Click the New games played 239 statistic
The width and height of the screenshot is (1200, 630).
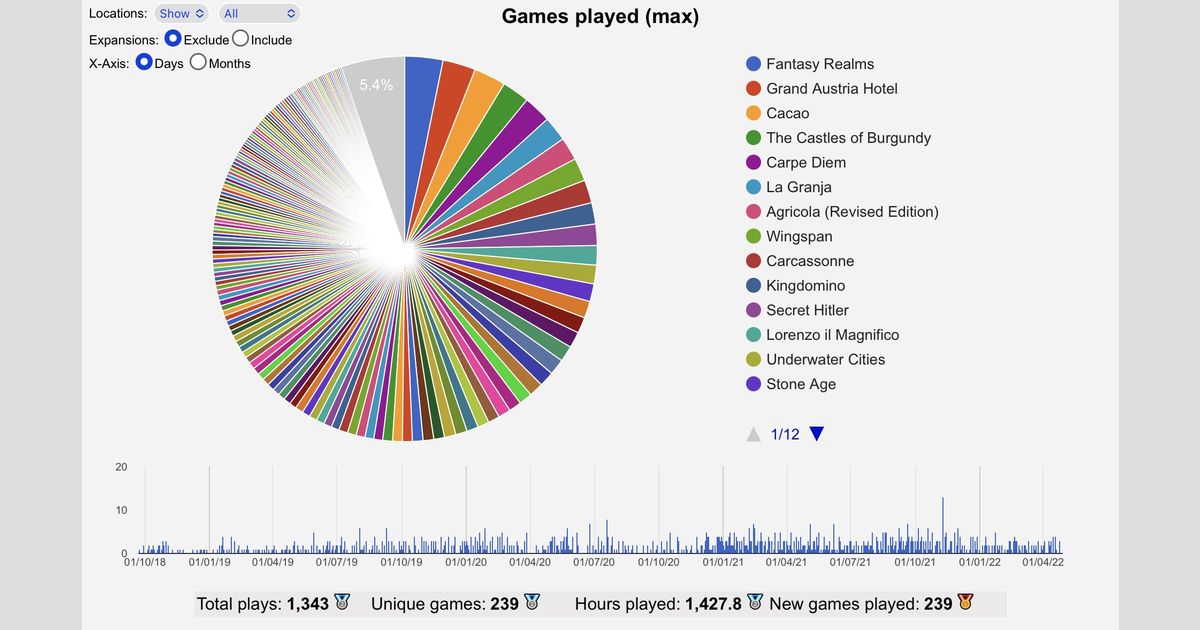tap(860, 603)
